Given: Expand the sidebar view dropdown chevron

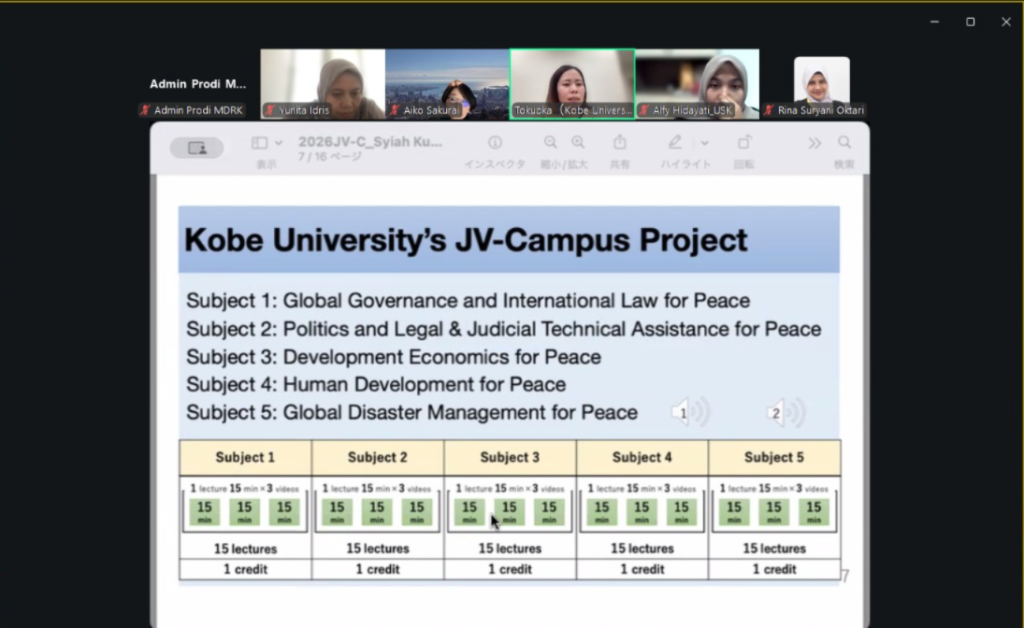Looking at the screenshot, I should click(x=278, y=142).
